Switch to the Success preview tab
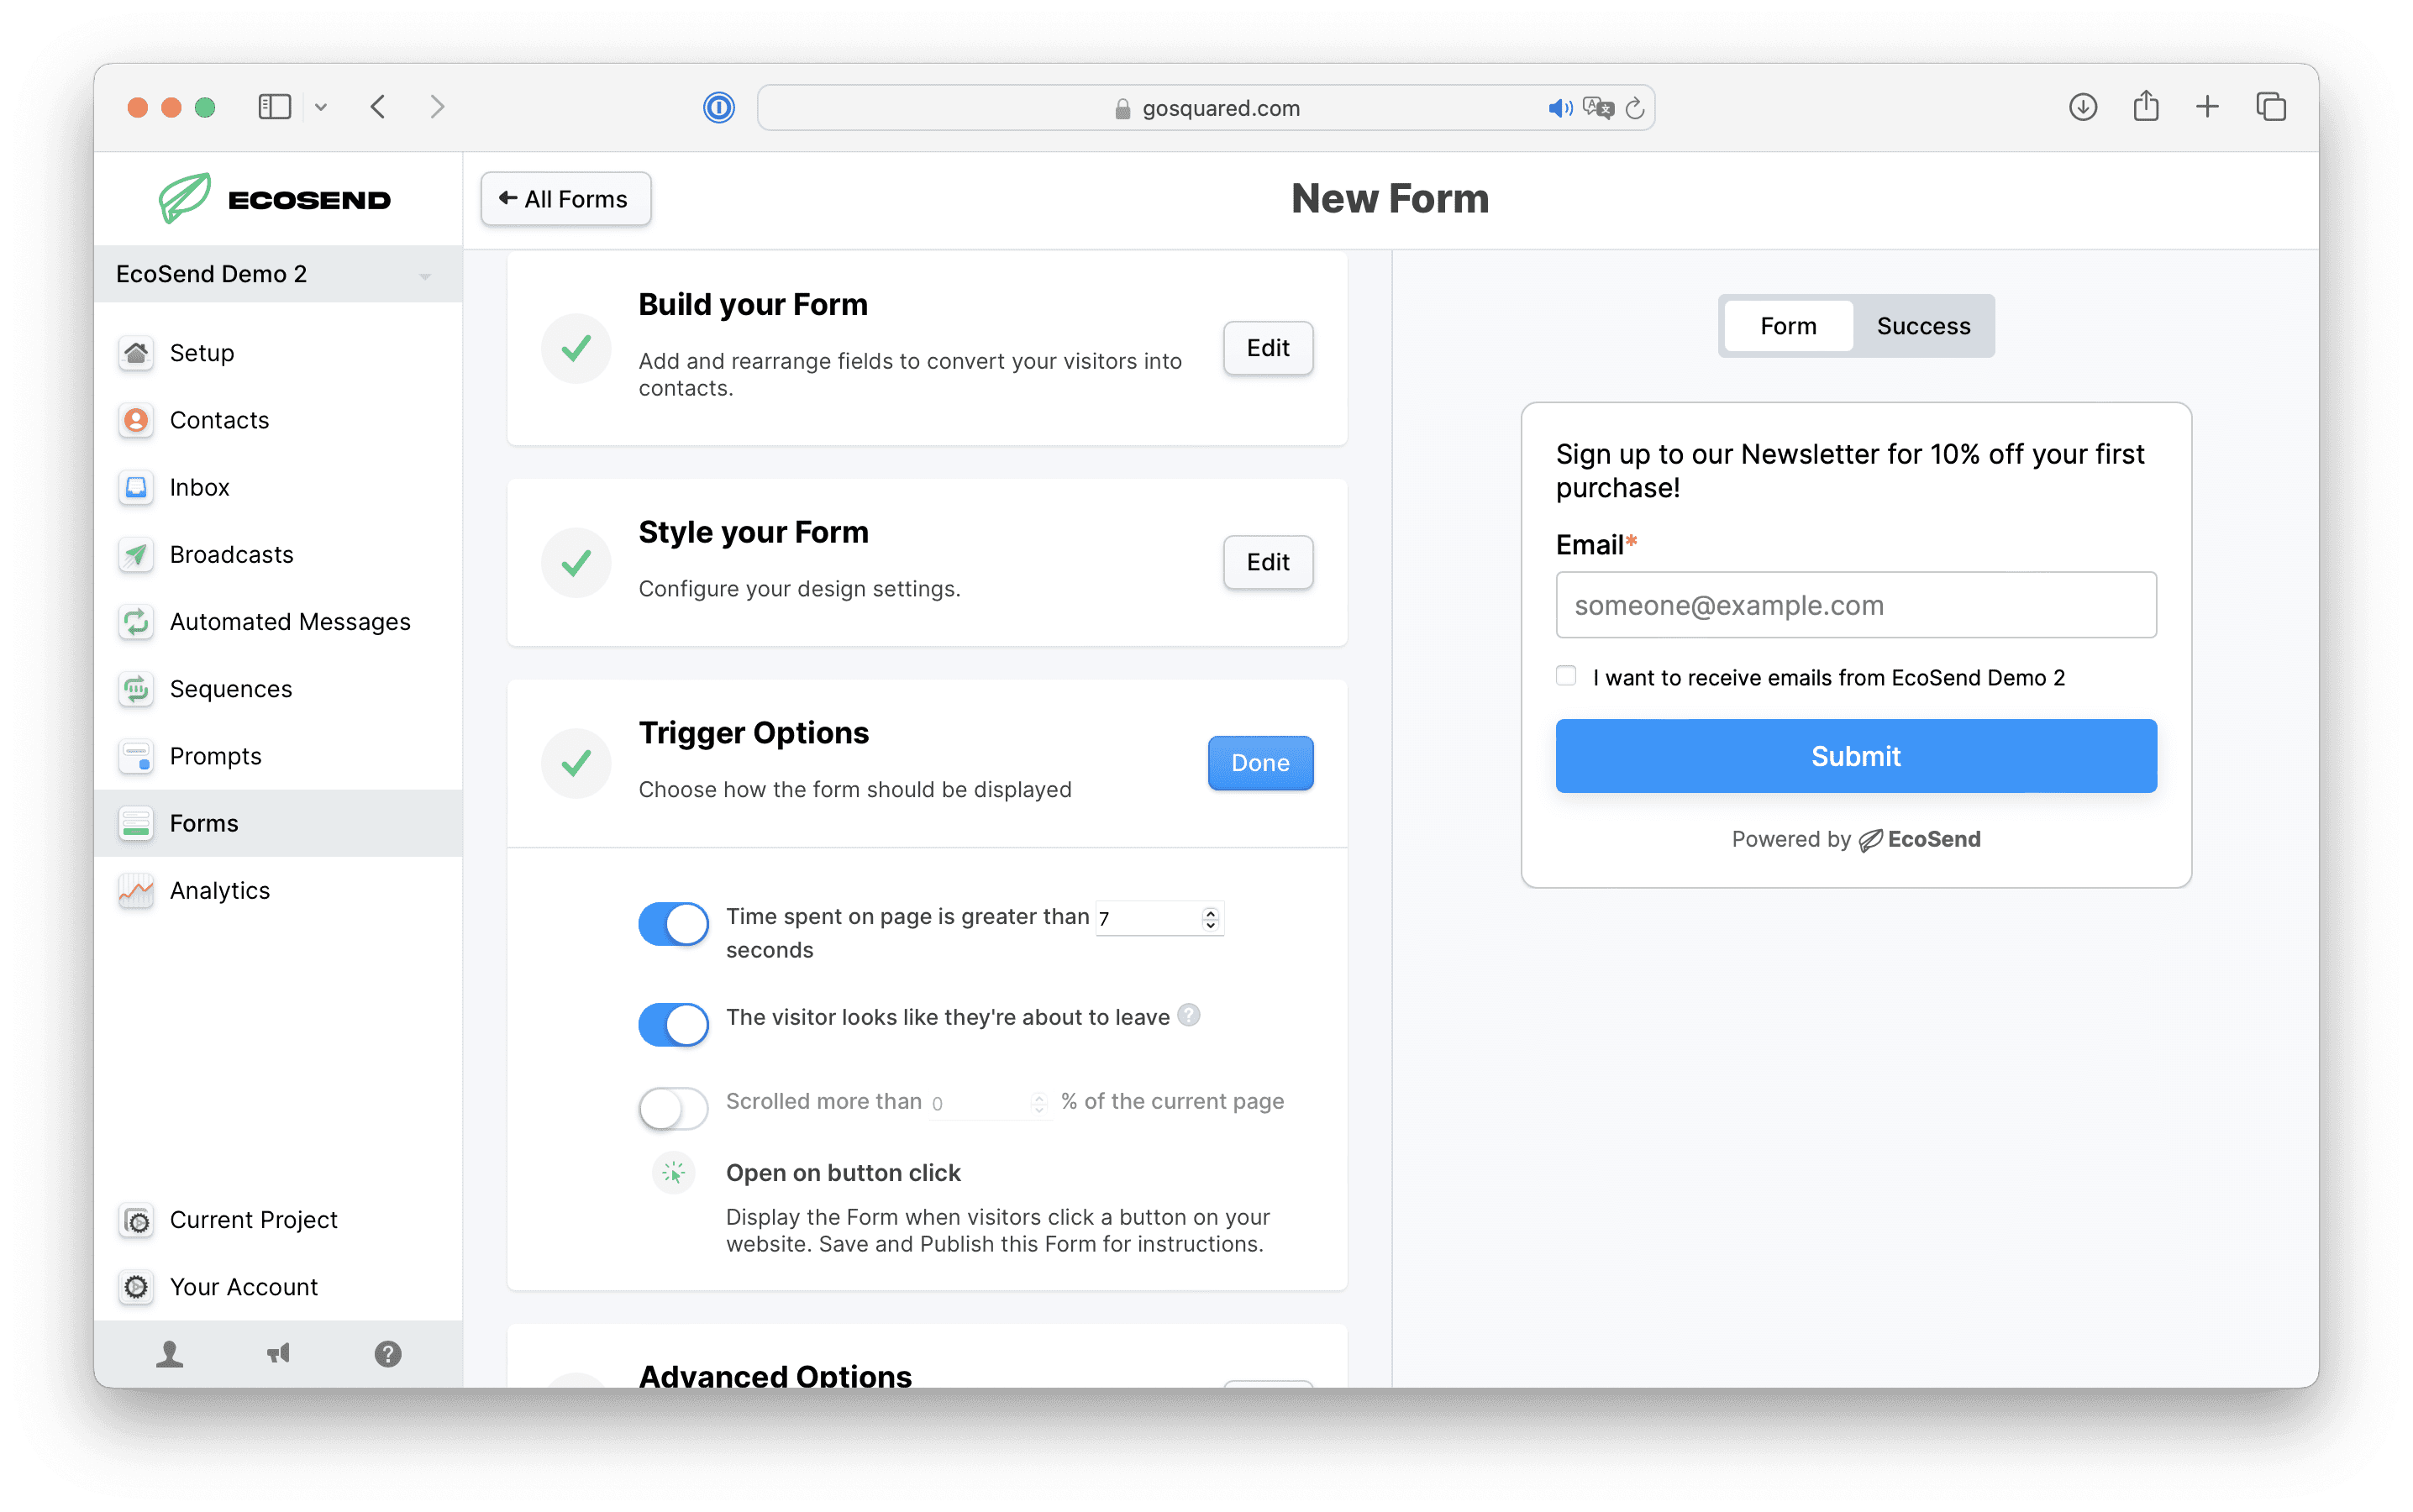2413x1512 pixels. pos(1923,326)
